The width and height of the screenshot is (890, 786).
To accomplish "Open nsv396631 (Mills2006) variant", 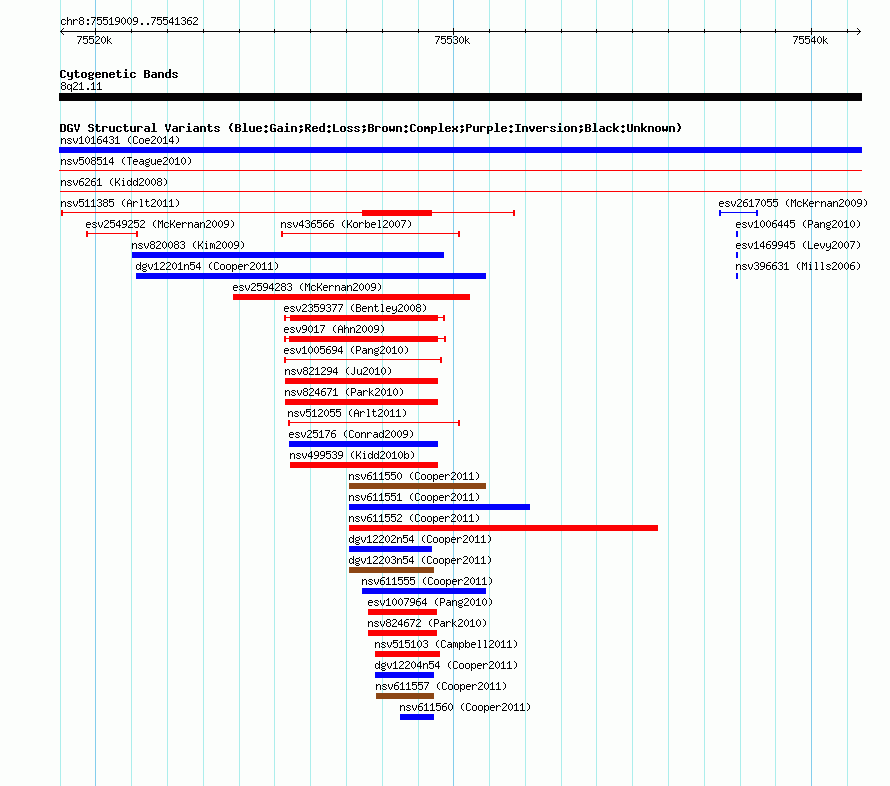I will click(x=798, y=266).
